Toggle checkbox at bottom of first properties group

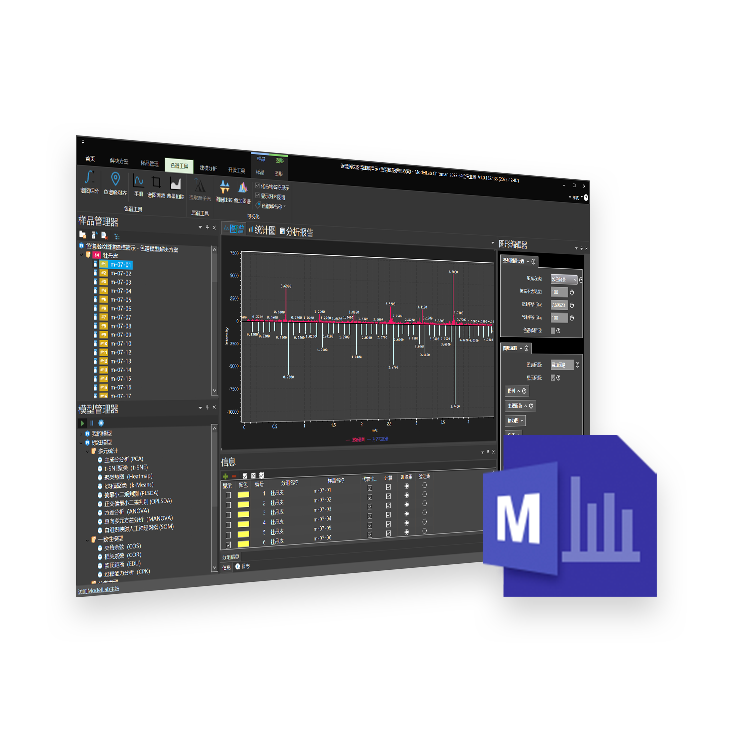point(554,331)
